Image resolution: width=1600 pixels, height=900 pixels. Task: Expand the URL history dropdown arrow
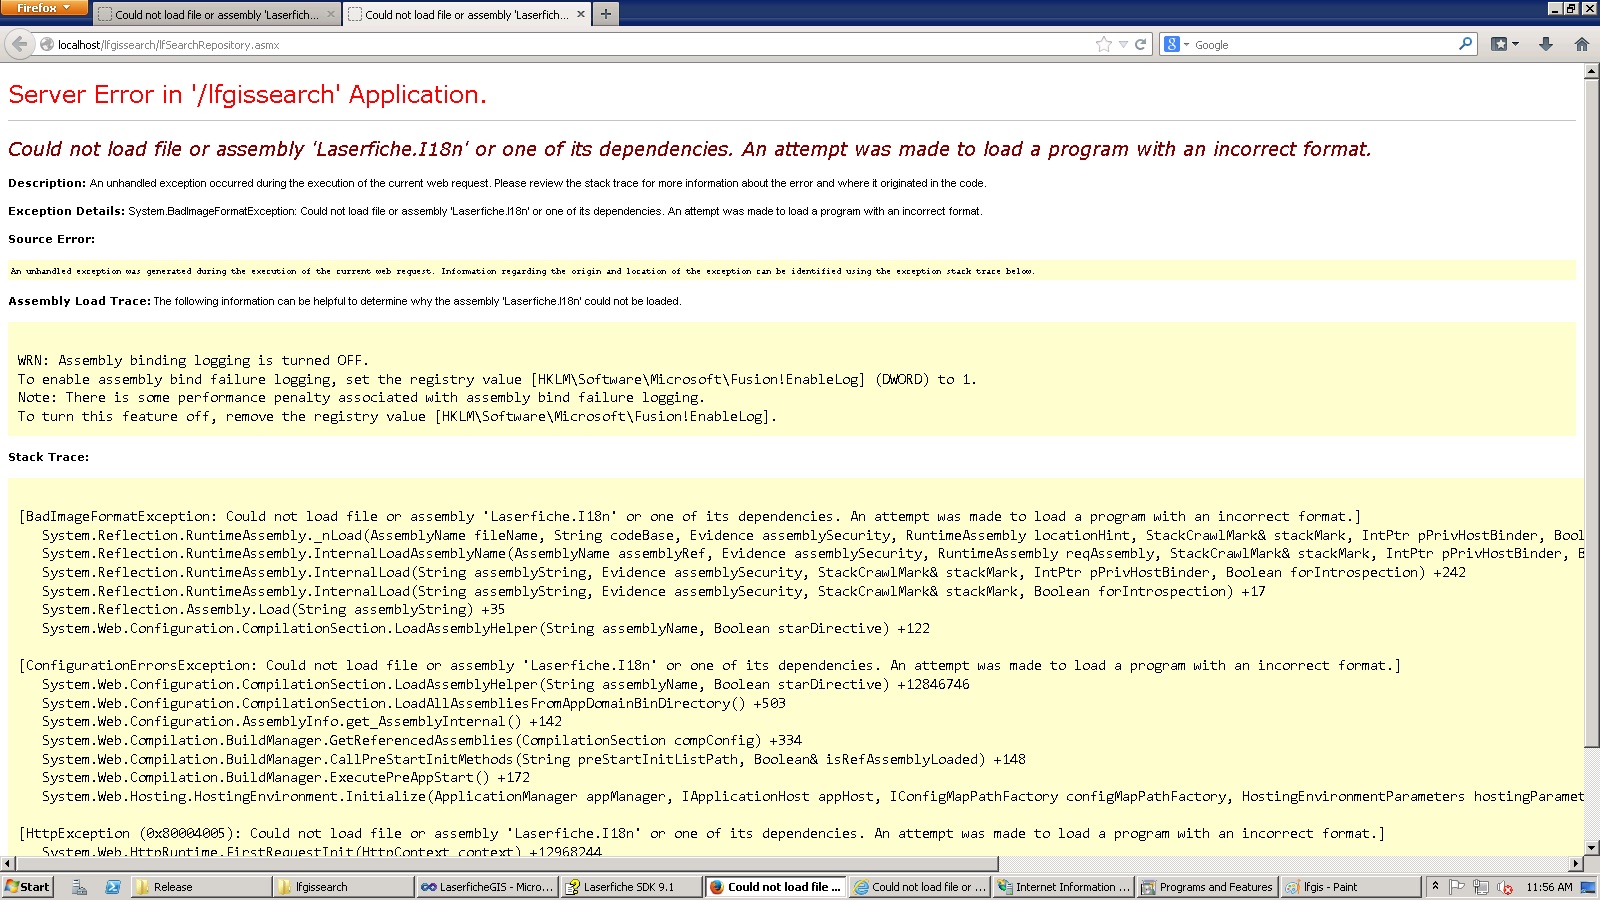tap(1123, 44)
